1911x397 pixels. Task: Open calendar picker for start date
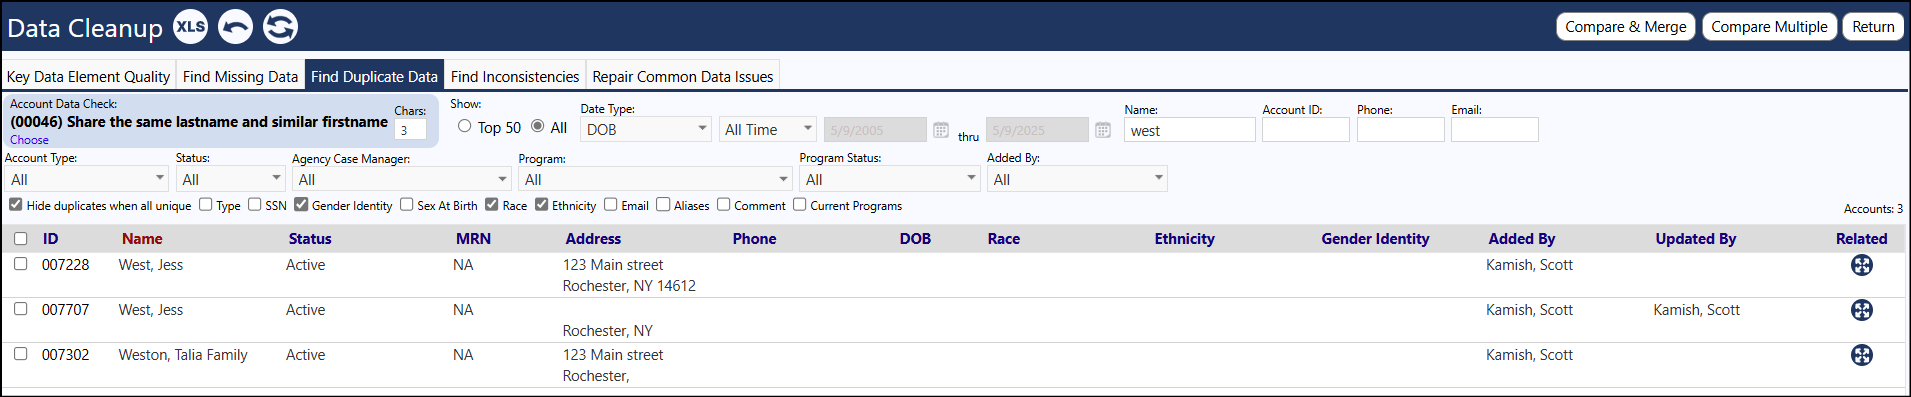(941, 130)
